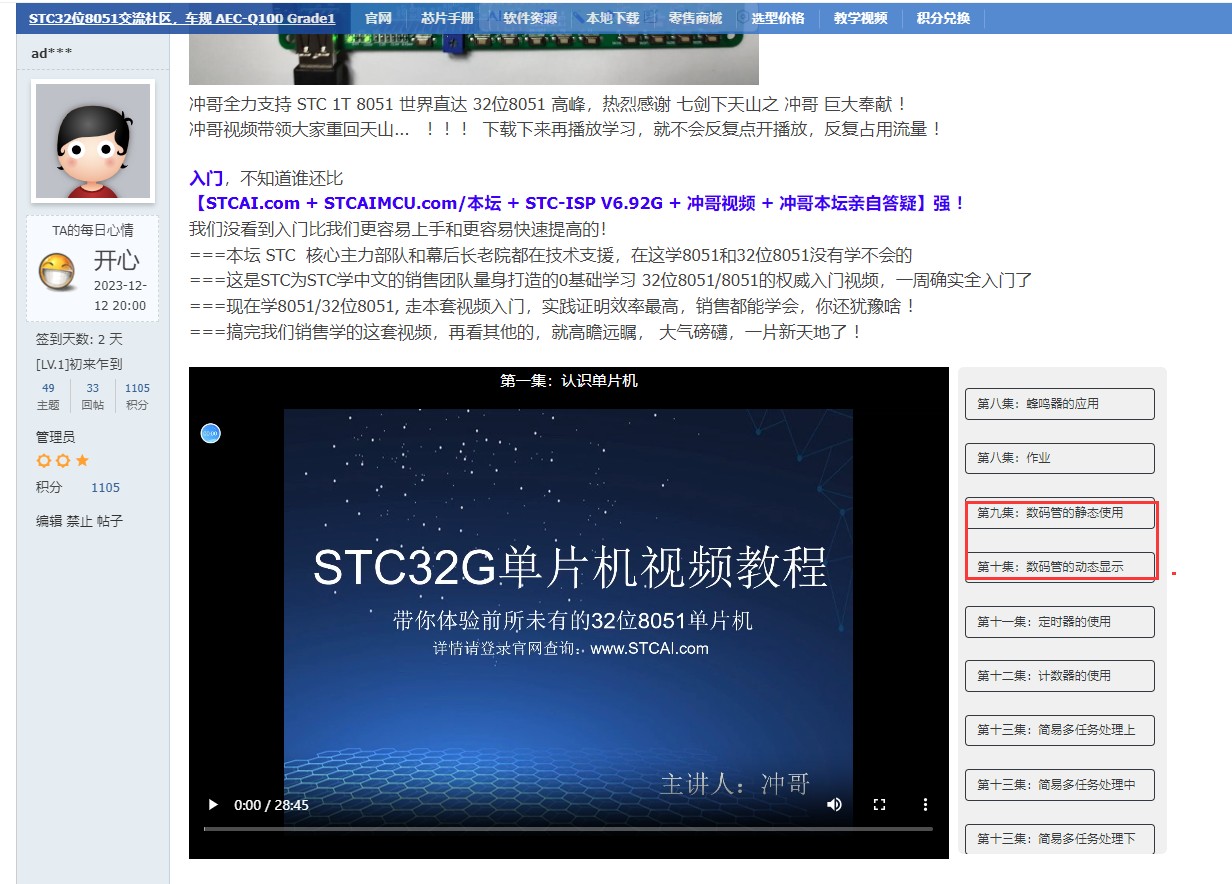Open 第十三集:简易多任务处理下

pyautogui.click(x=1060, y=838)
